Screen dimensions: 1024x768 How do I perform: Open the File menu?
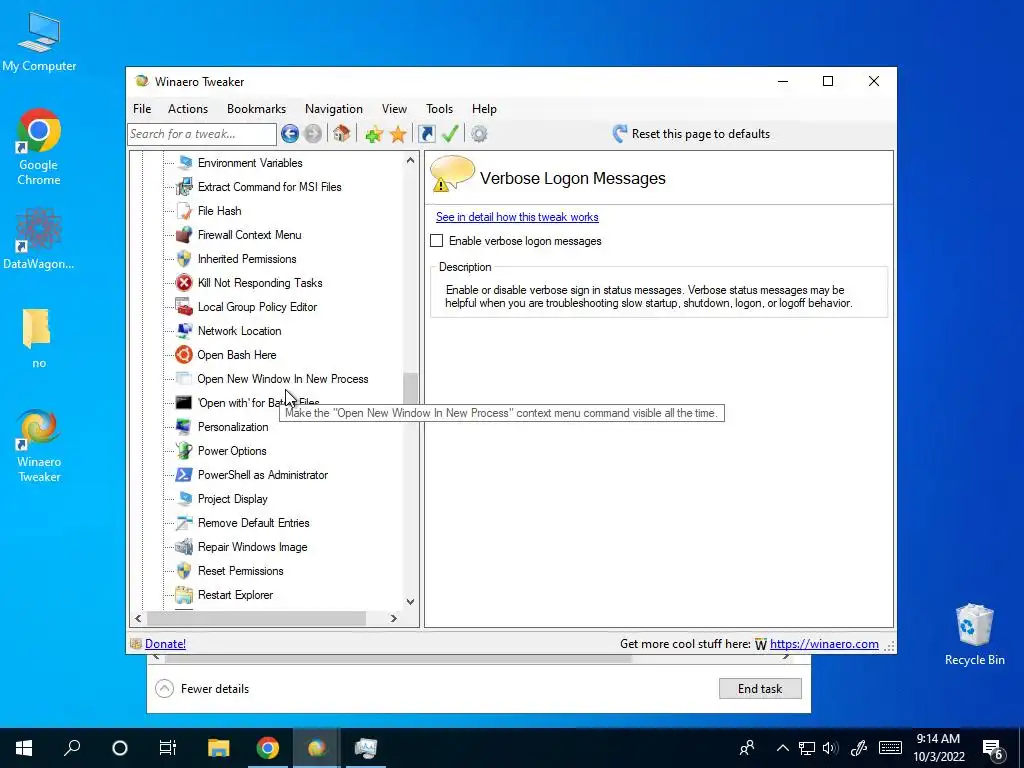click(x=142, y=109)
